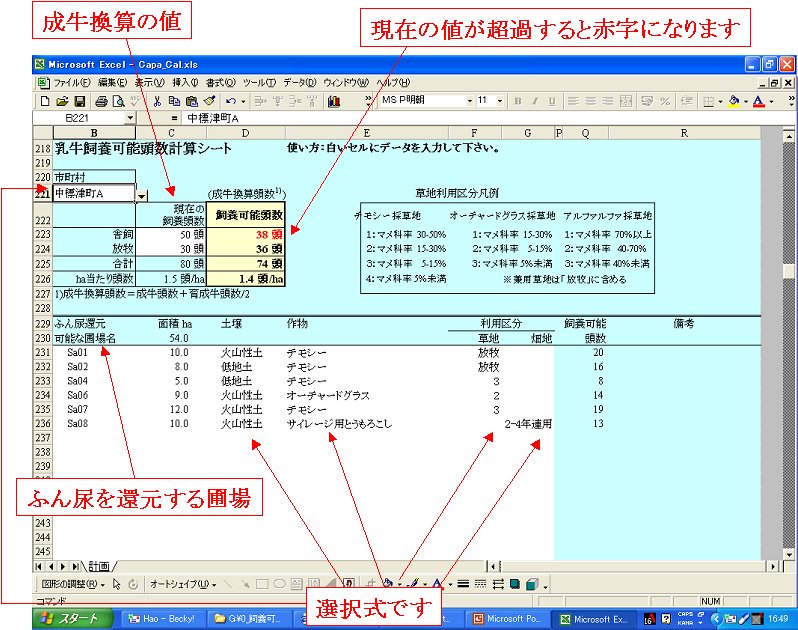Click the Paste clipboard icon
Viewport: 798px width, 630px height.
pyautogui.click(x=192, y=101)
